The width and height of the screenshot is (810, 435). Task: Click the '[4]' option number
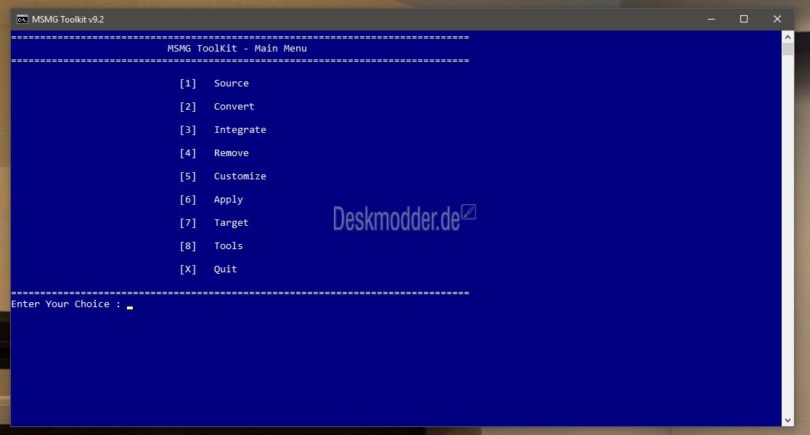pyautogui.click(x=188, y=153)
